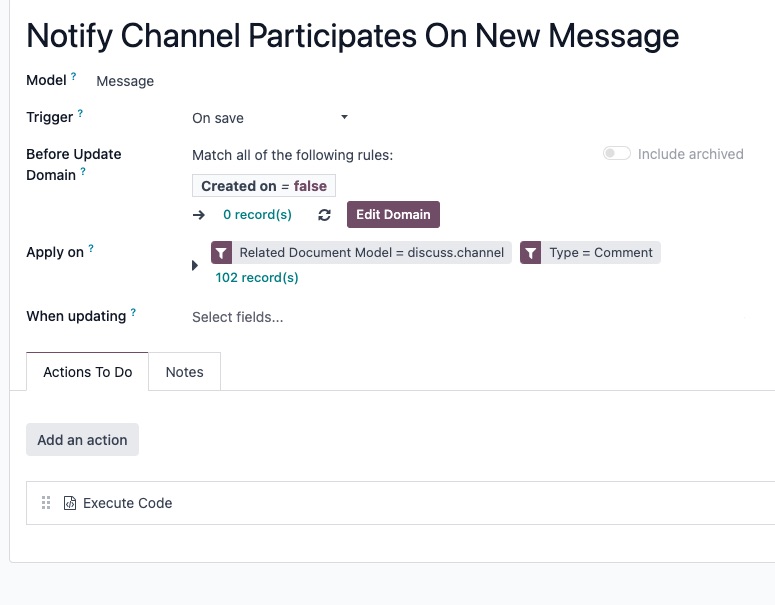Screen dimensions: 775x605
Task: Toggle the Include archived switch
Action: tap(616, 154)
